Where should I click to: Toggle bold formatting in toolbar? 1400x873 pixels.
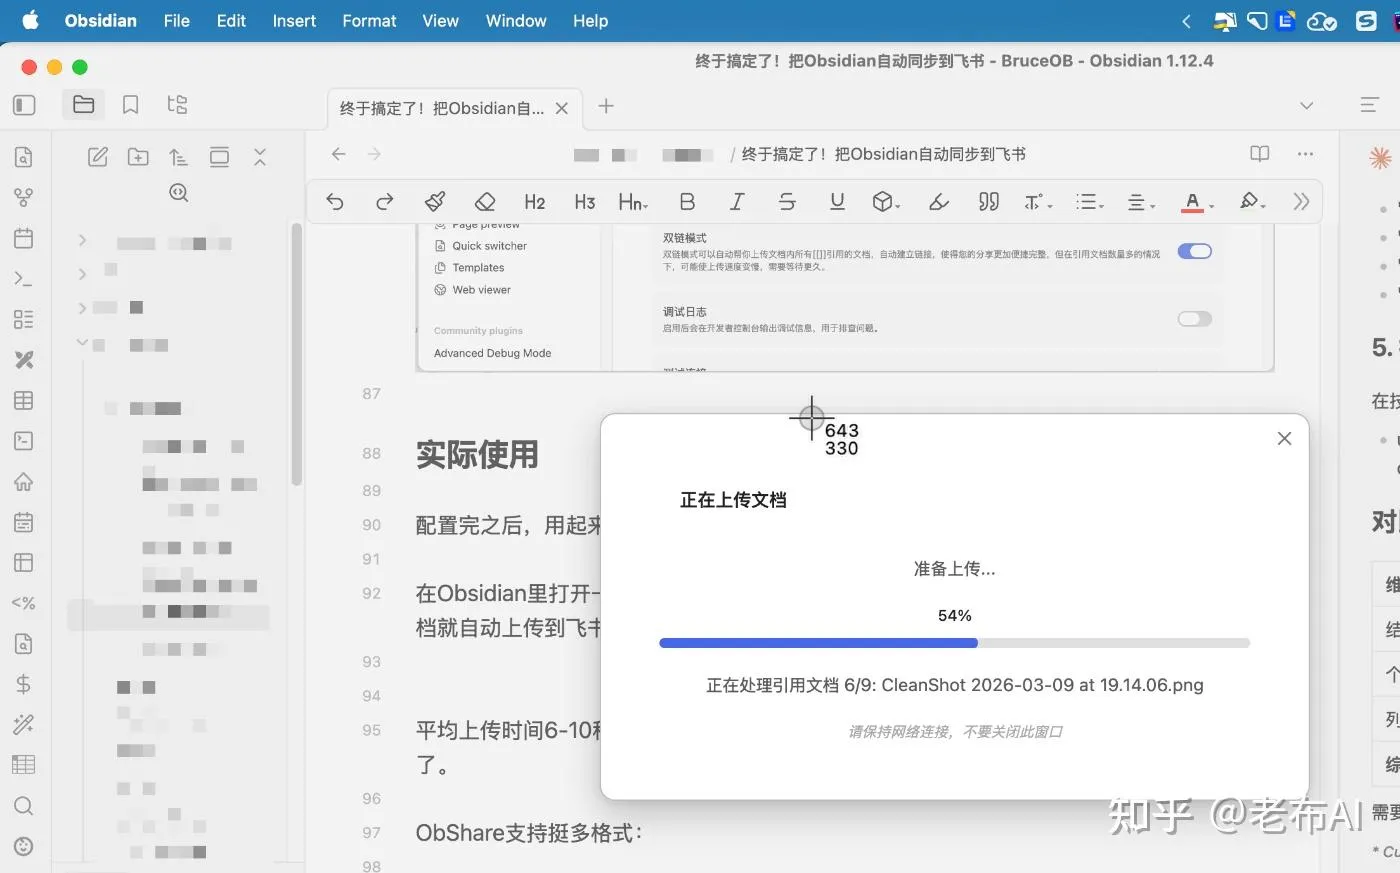pyautogui.click(x=687, y=202)
